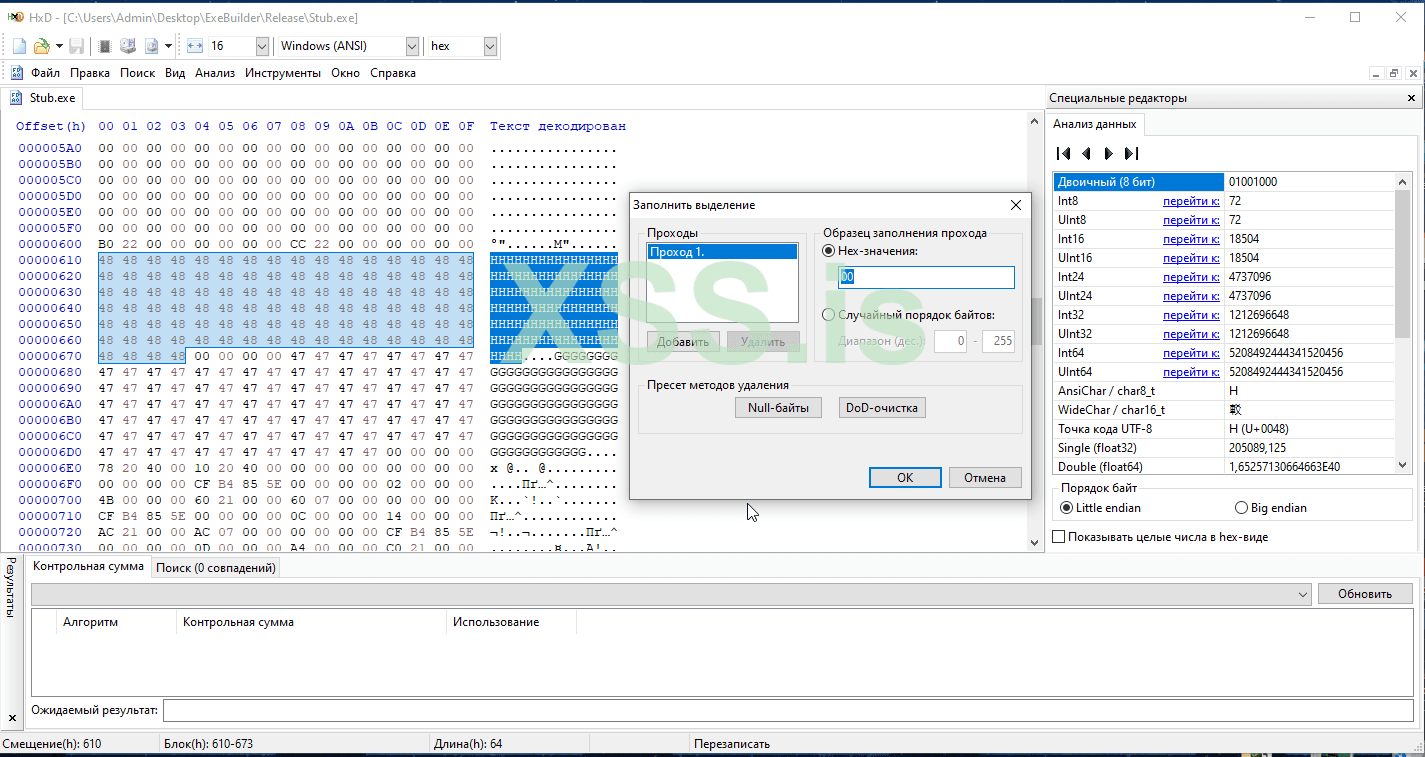This screenshot has width=1425, height=757.
Task: Click the Добавить pass button
Action: pos(683,341)
